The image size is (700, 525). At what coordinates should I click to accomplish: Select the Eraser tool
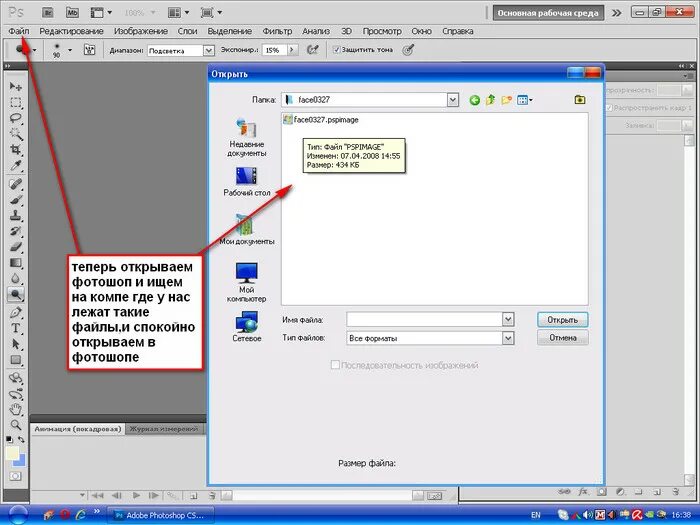click(x=16, y=247)
